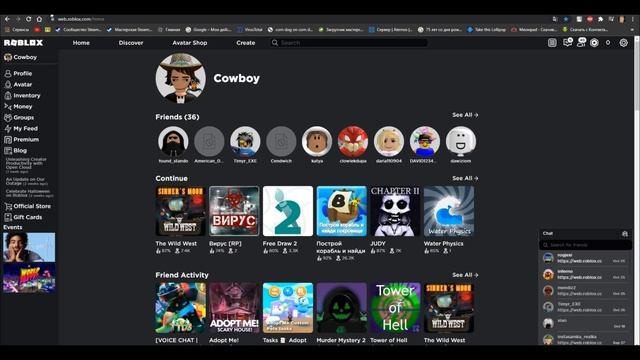
Task: Bookmark this page with the star icon
Action: point(566,19)
